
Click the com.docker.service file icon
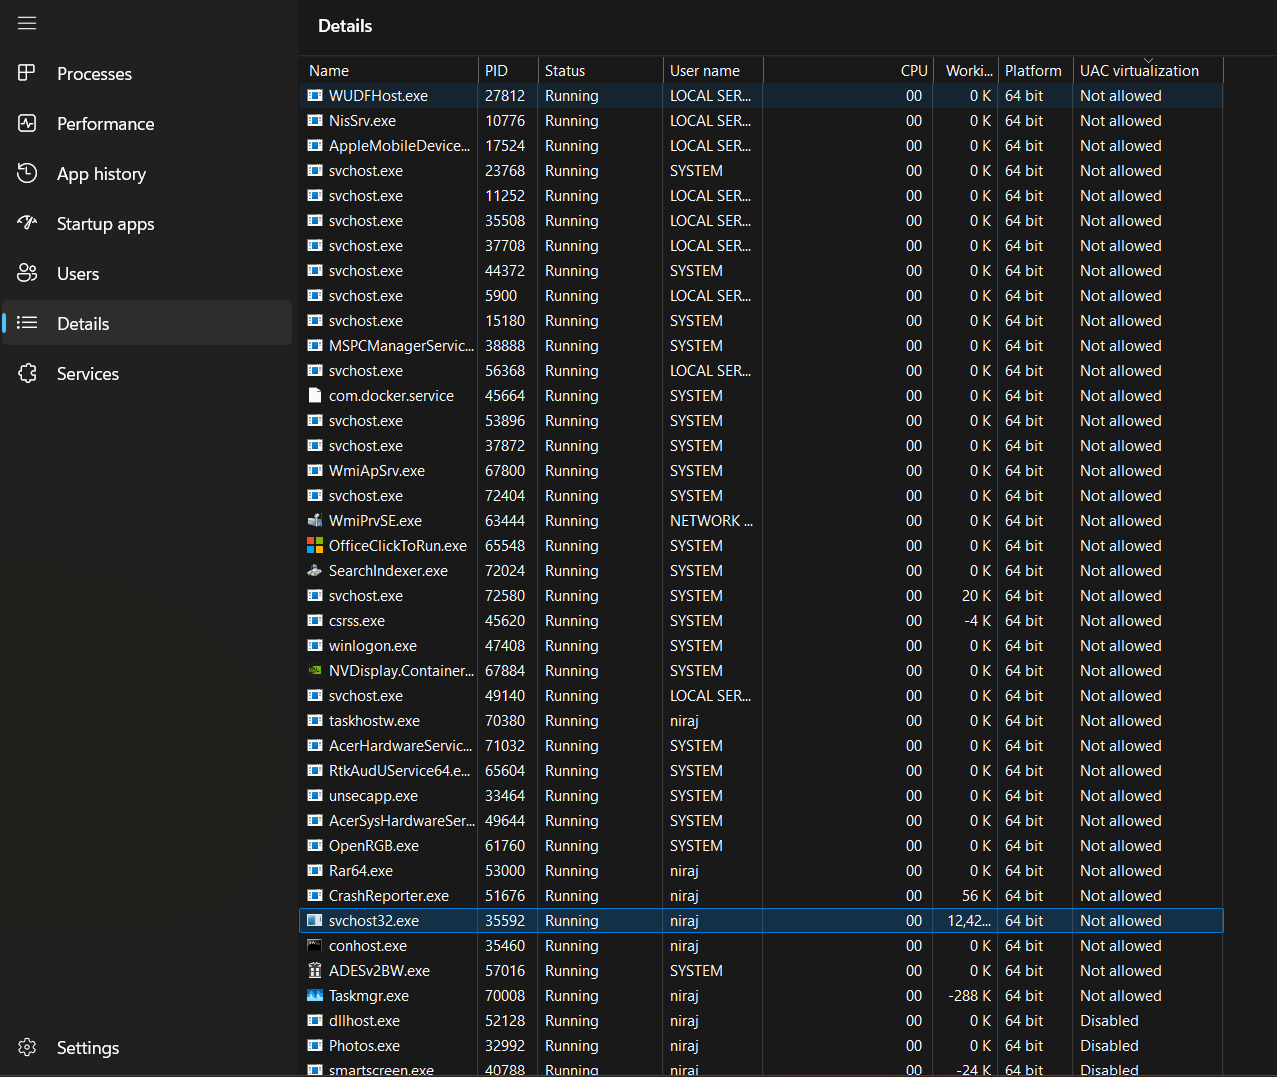point(315,396)
